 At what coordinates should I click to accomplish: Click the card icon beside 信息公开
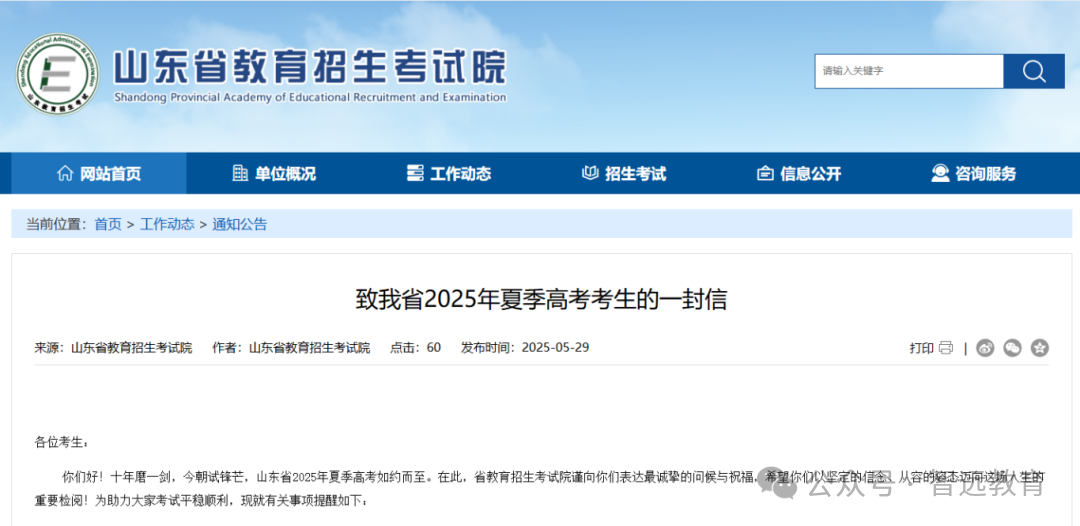(x=765, y=173)
